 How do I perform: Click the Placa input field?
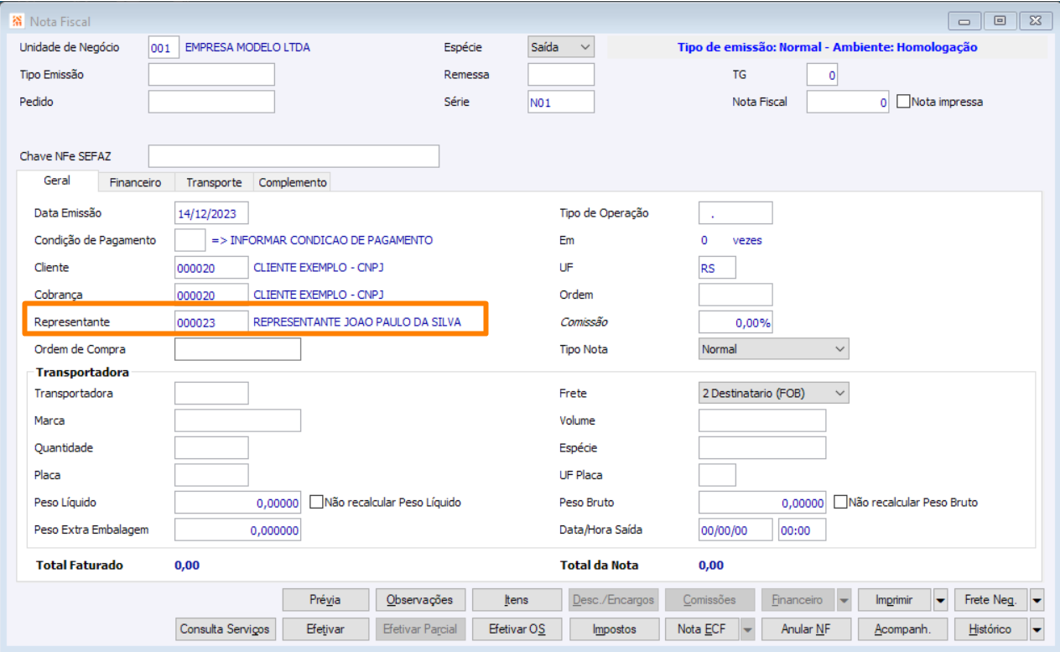click(x=211, y=475)
